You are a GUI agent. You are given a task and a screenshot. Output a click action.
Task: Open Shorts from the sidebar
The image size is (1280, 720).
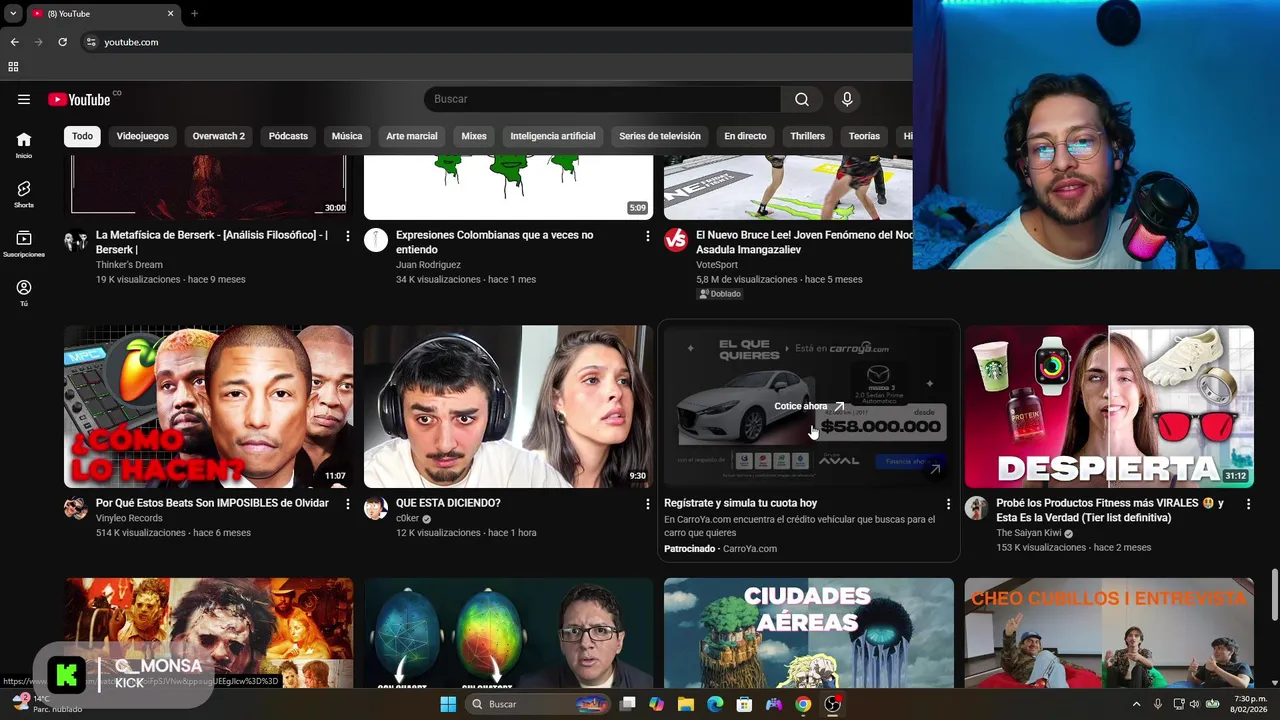tap(24, 194)
